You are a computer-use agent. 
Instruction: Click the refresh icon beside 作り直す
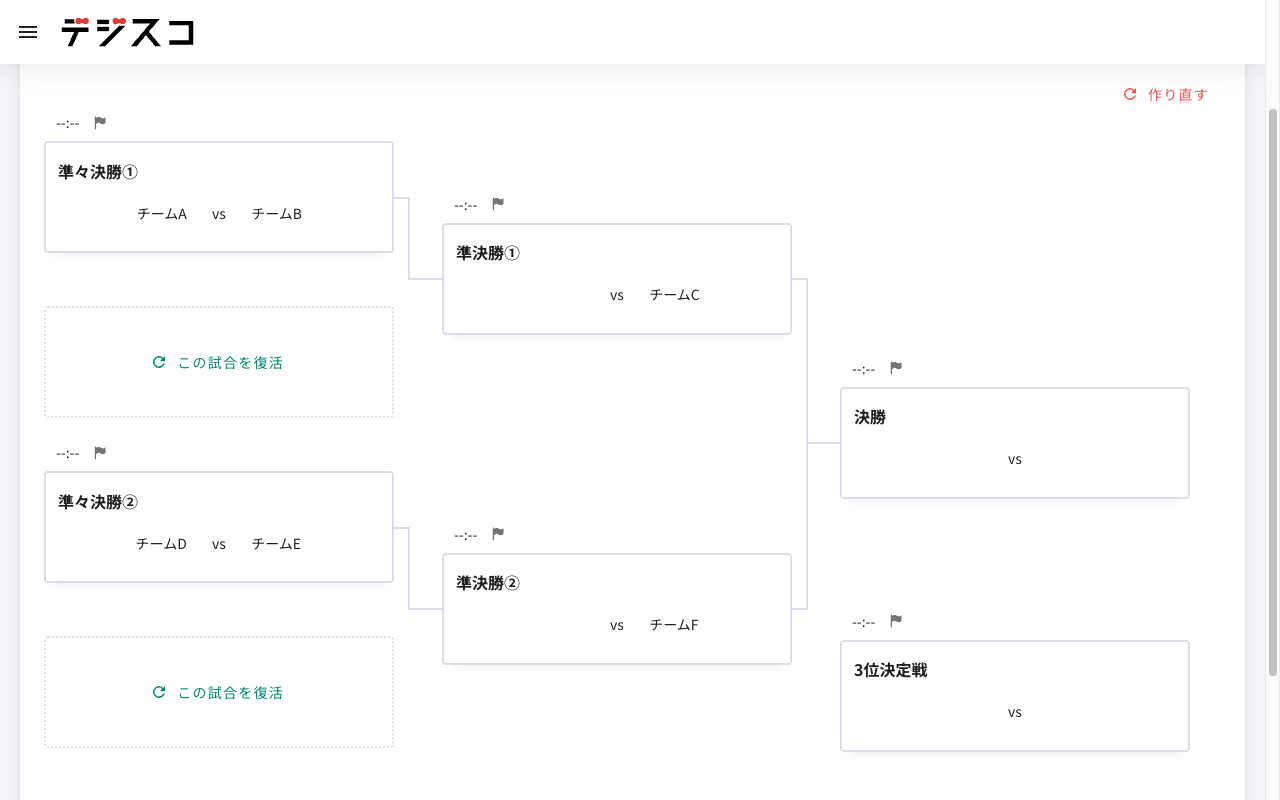(x=1129, y=93)
